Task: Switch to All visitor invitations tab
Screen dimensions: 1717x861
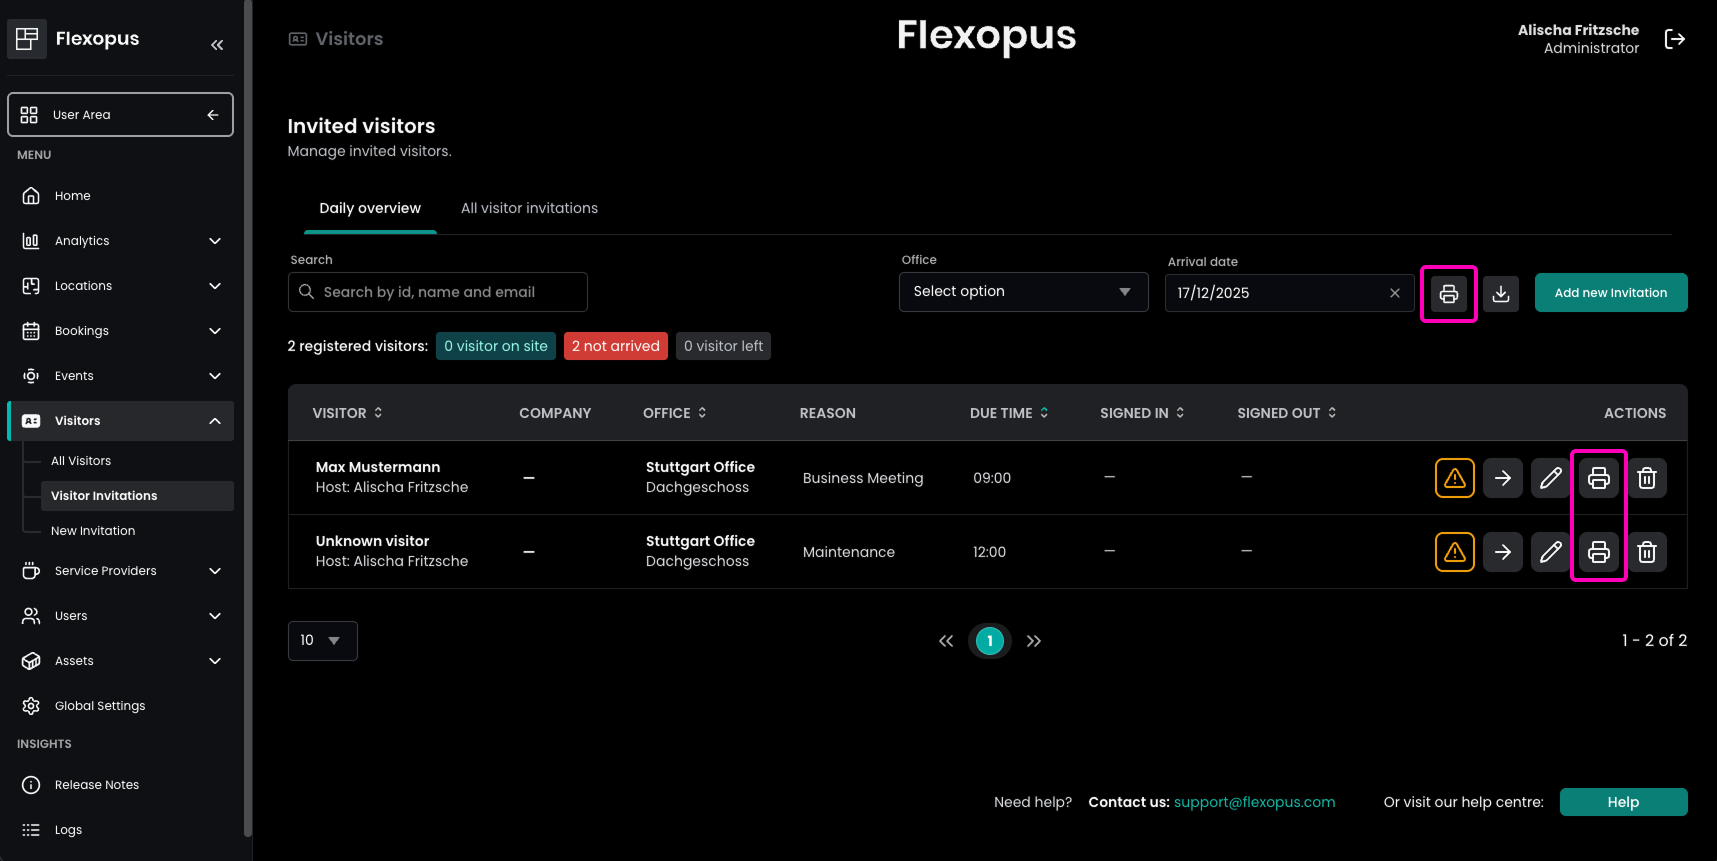Action: pyautogui.click(x=529, y=208)
